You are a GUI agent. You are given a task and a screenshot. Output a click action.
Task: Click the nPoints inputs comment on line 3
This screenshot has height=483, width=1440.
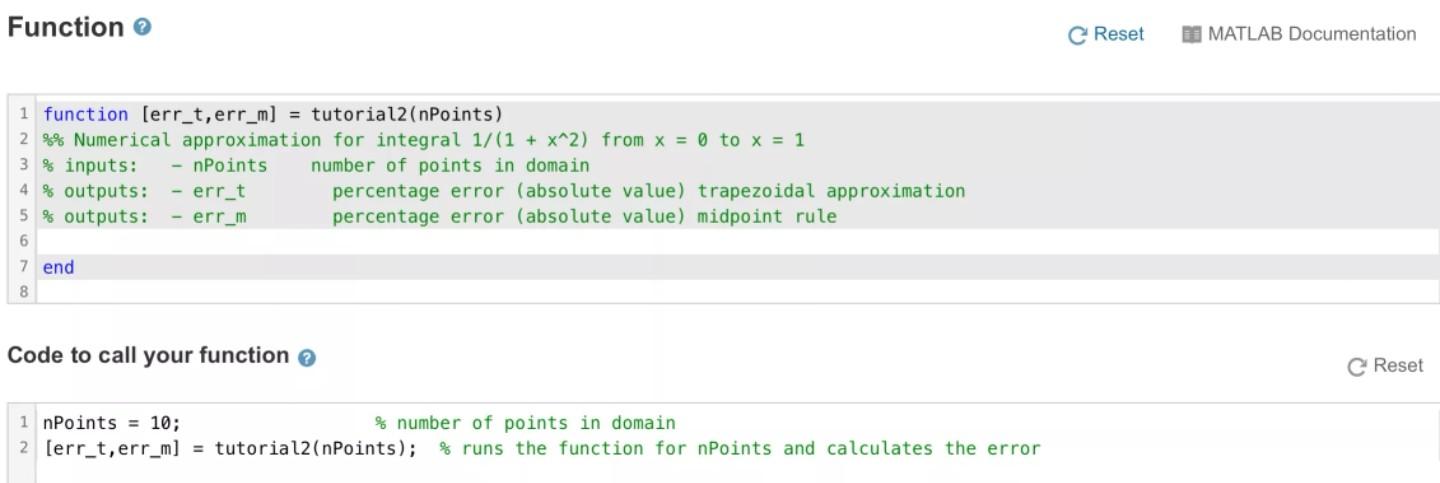coord(316,165)
